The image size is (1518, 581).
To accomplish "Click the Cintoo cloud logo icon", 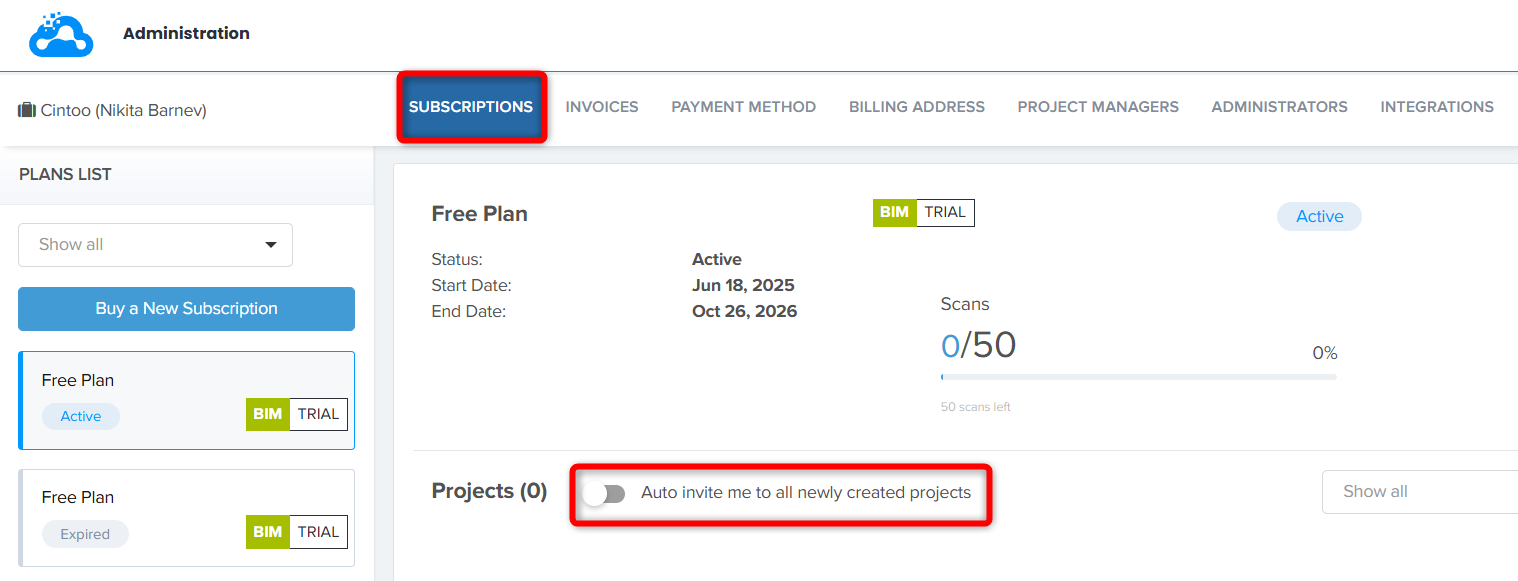I will point(61,34).
